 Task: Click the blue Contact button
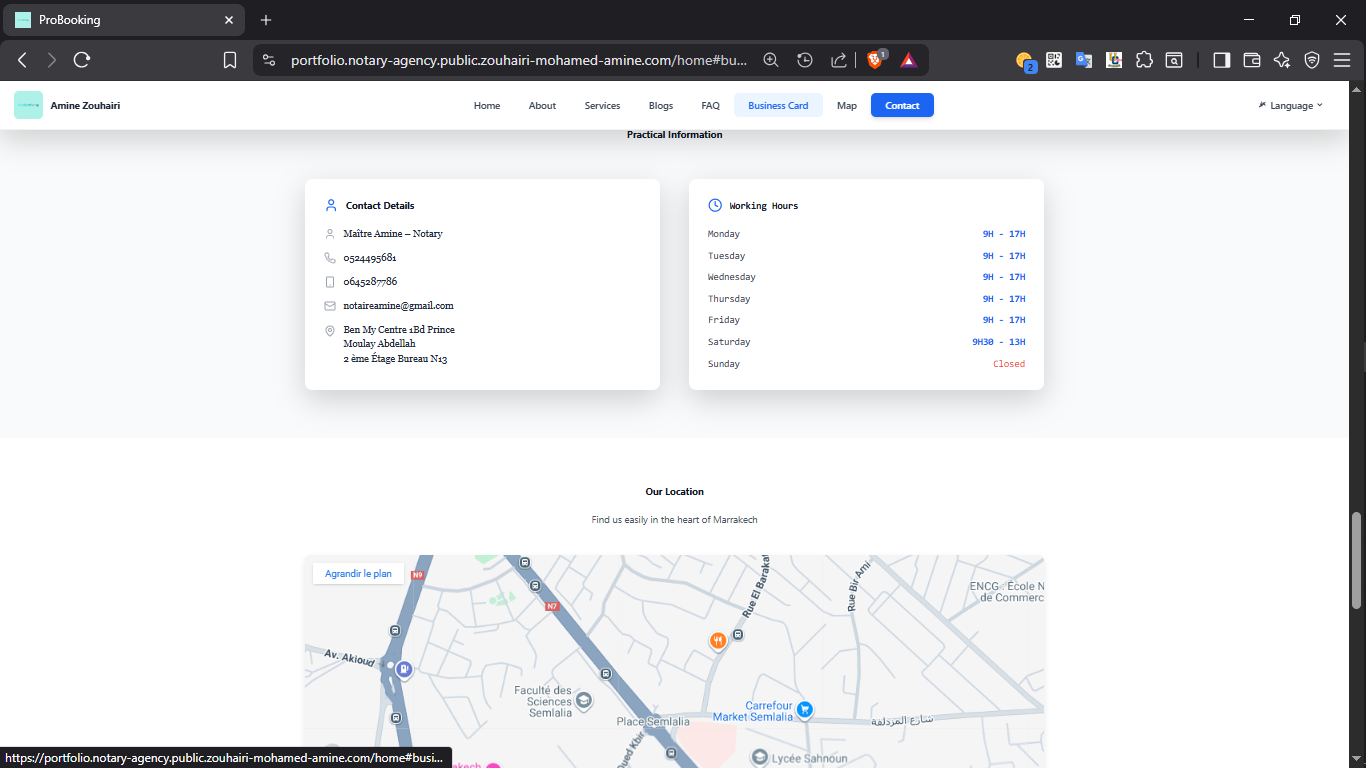click(902, 105)
